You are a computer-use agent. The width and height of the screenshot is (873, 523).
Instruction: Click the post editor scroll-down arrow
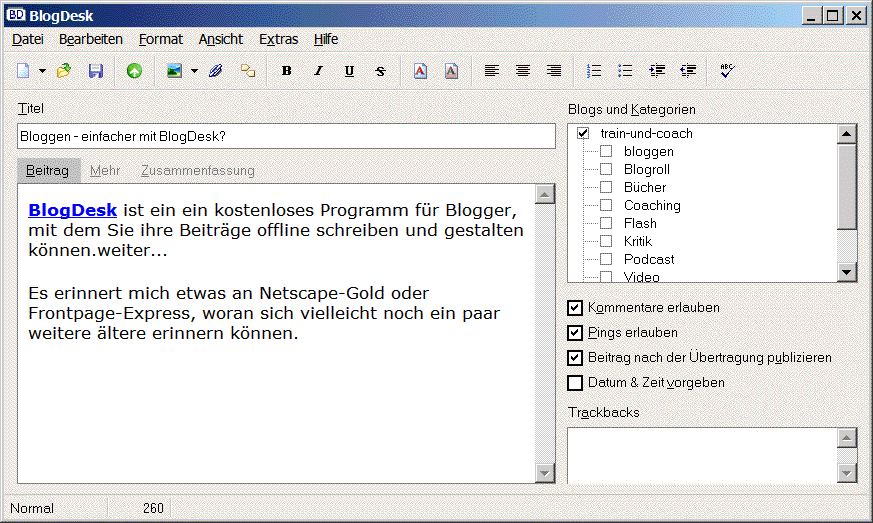click(x=545, y=473)
